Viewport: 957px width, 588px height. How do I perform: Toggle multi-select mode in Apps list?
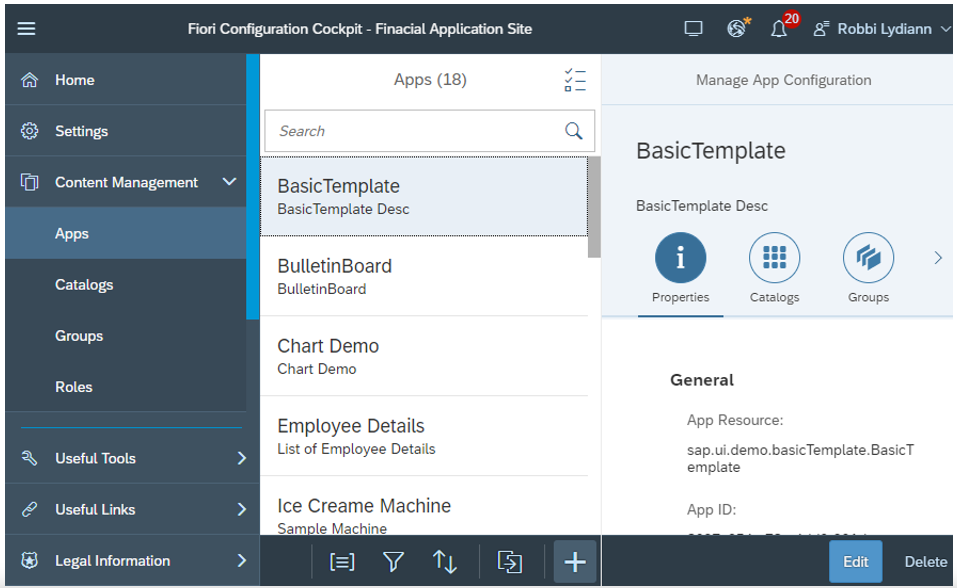575,80
